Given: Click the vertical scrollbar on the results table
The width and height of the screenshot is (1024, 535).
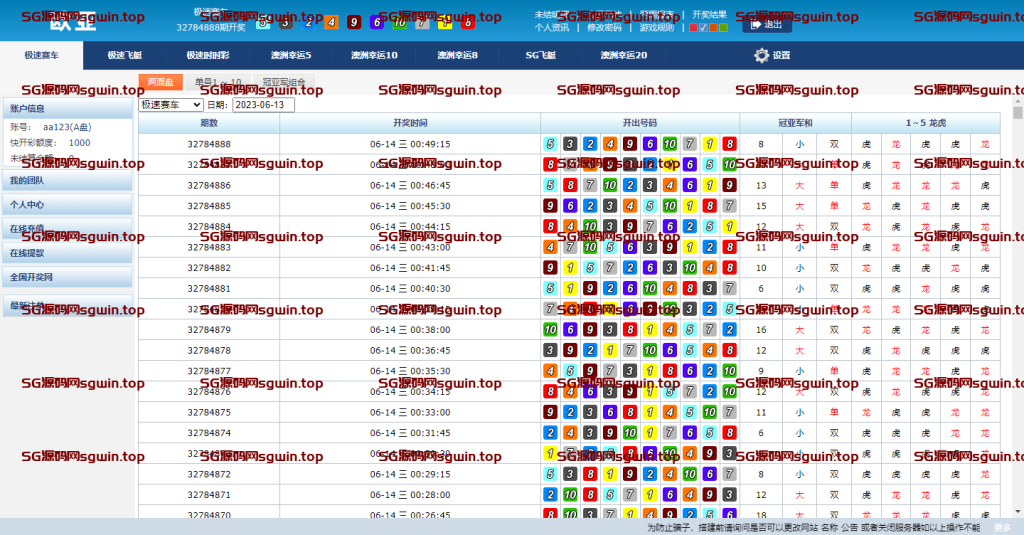Looking at the screenshot, I should point(1016,300).
